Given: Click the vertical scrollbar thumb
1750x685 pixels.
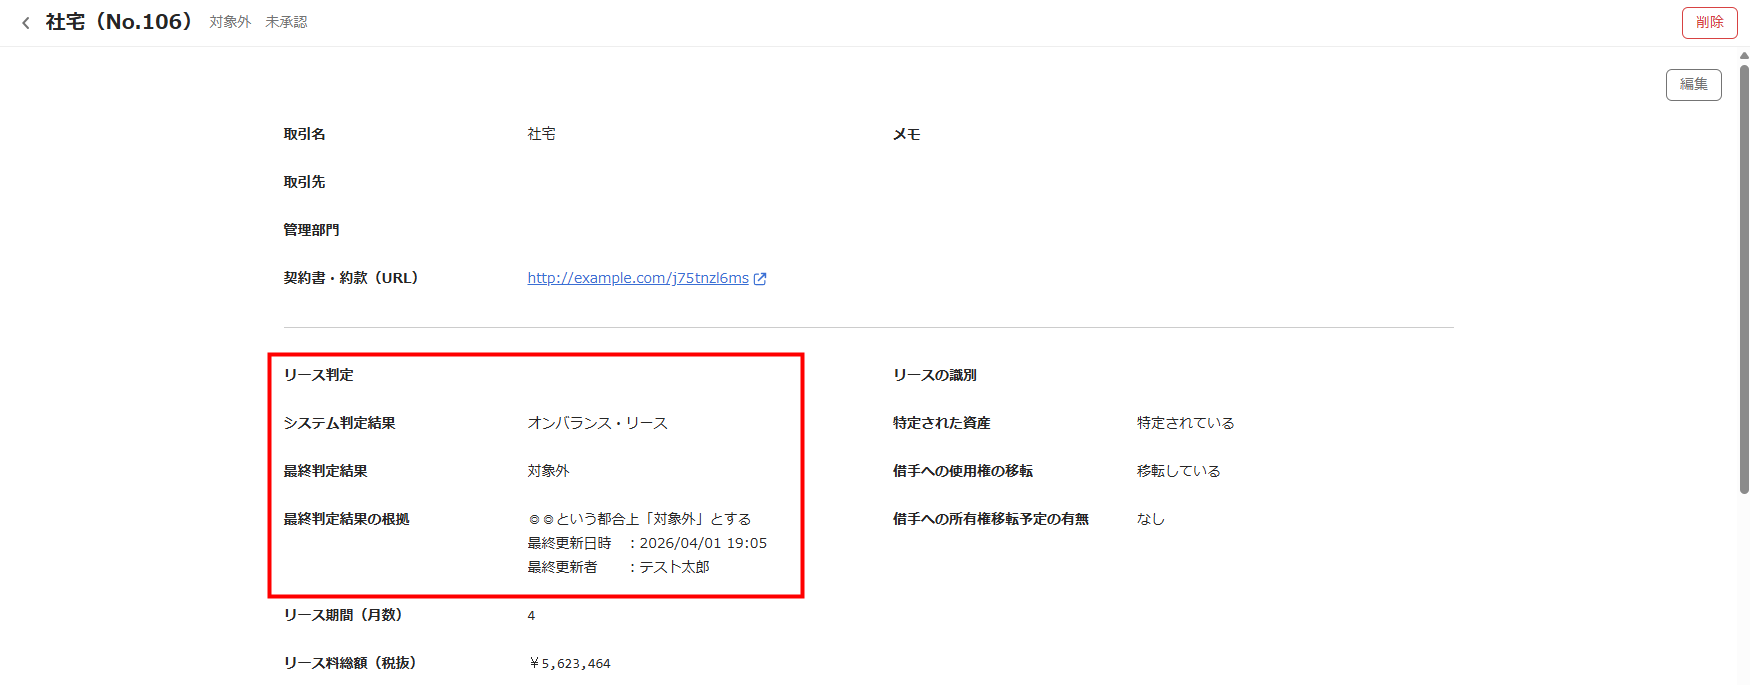Looking at the screenshot, I should [x=1744, y=280].
